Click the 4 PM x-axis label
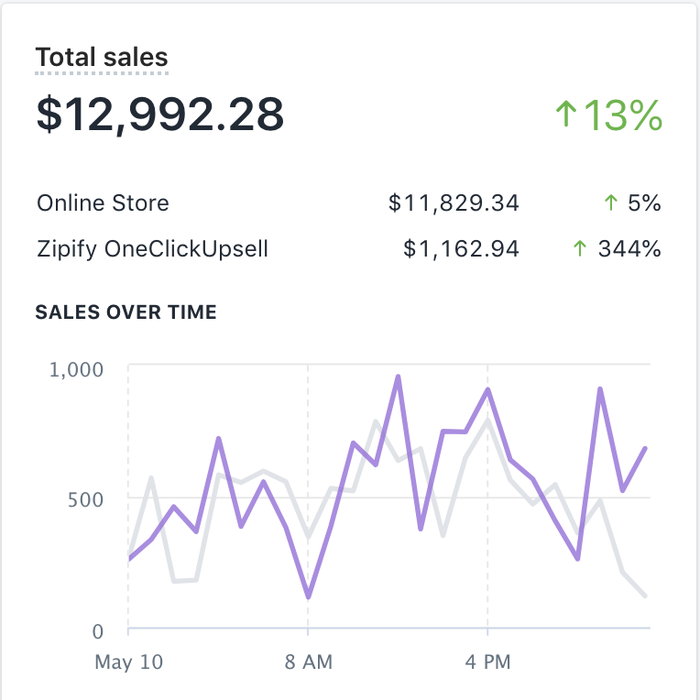The image size is (700, 700). pos(487,661)
